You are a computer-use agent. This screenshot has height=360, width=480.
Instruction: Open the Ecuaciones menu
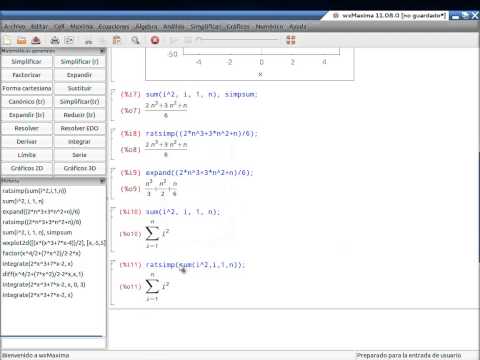point(114,27)
